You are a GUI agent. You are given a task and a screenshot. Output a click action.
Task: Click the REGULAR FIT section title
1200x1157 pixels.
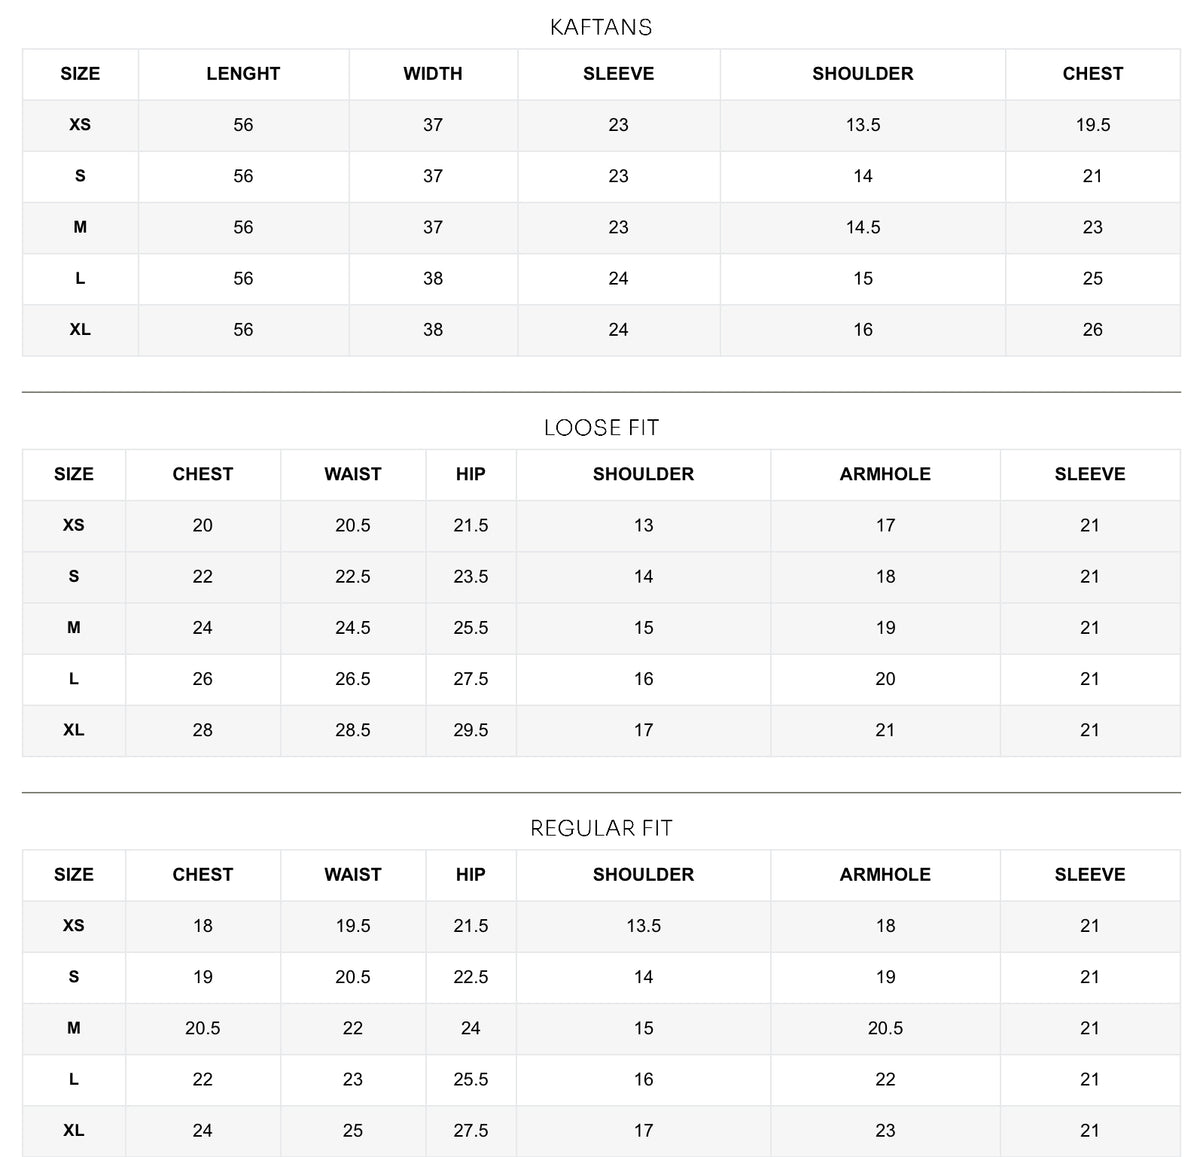pos(601,828)
